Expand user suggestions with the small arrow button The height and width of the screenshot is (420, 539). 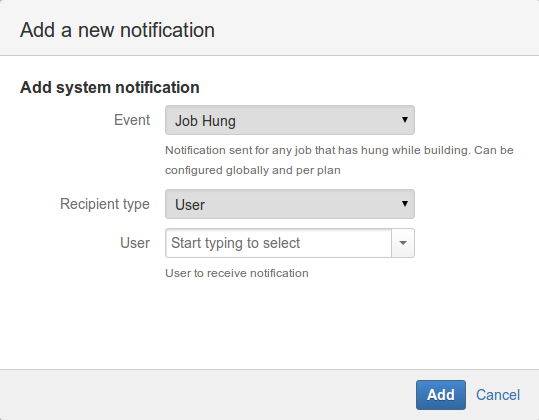coord(403,243)
